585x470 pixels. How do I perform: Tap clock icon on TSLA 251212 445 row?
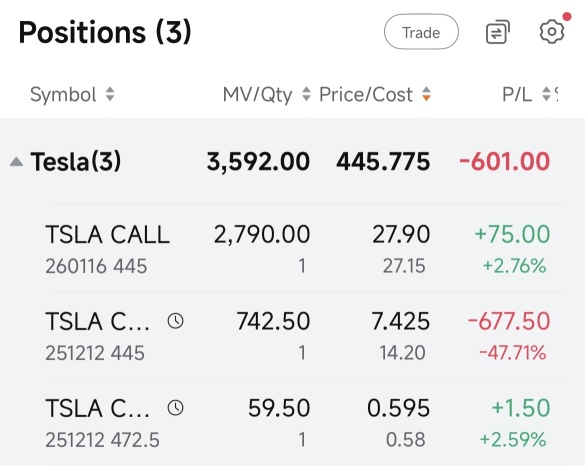click(x=175, y=321)
